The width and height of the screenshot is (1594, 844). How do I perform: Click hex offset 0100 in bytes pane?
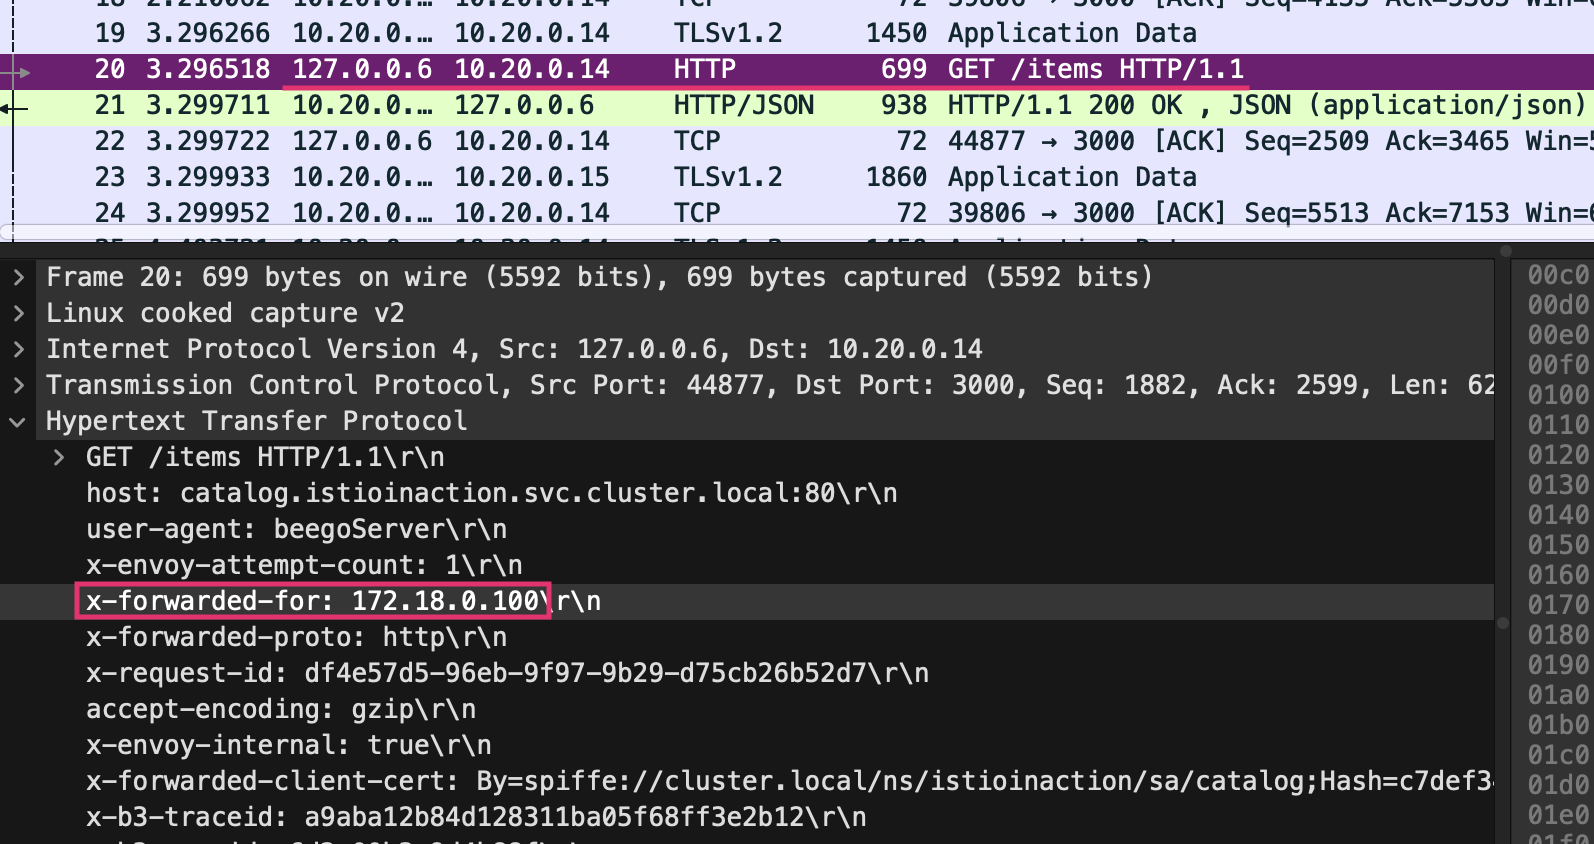point(1558,395)
